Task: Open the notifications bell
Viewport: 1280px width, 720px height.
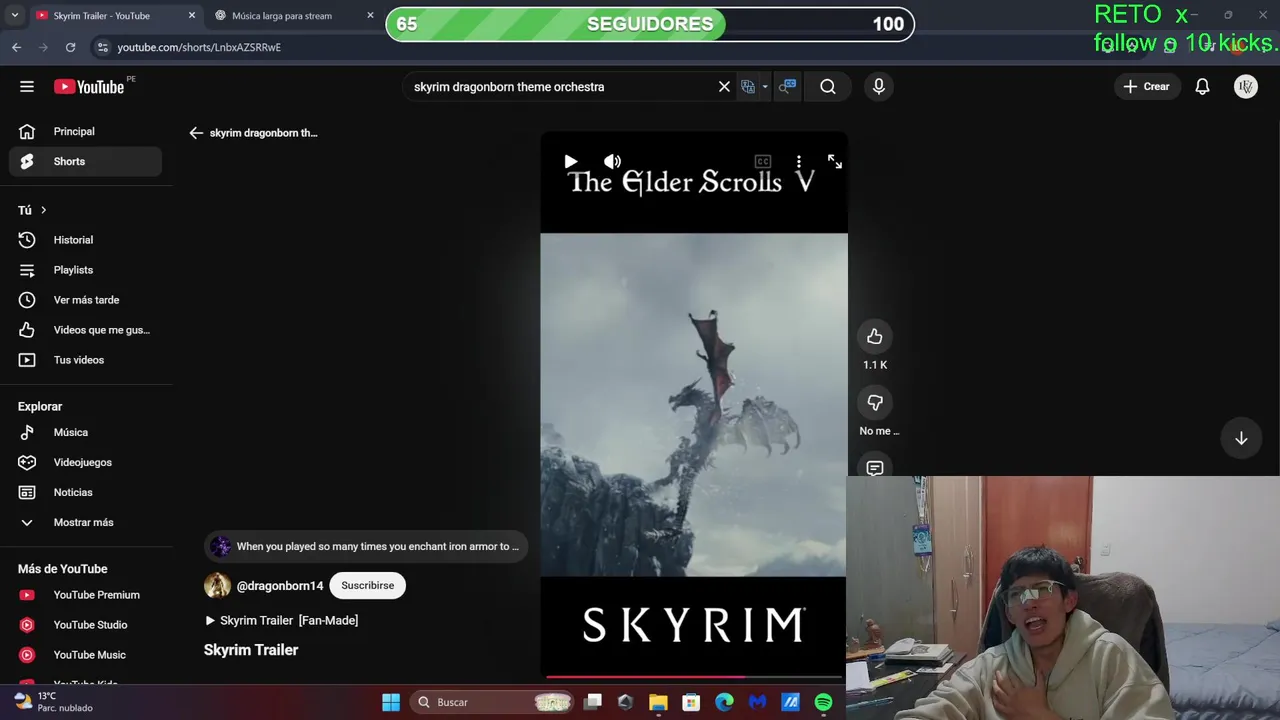Action: click(1202, 87)
